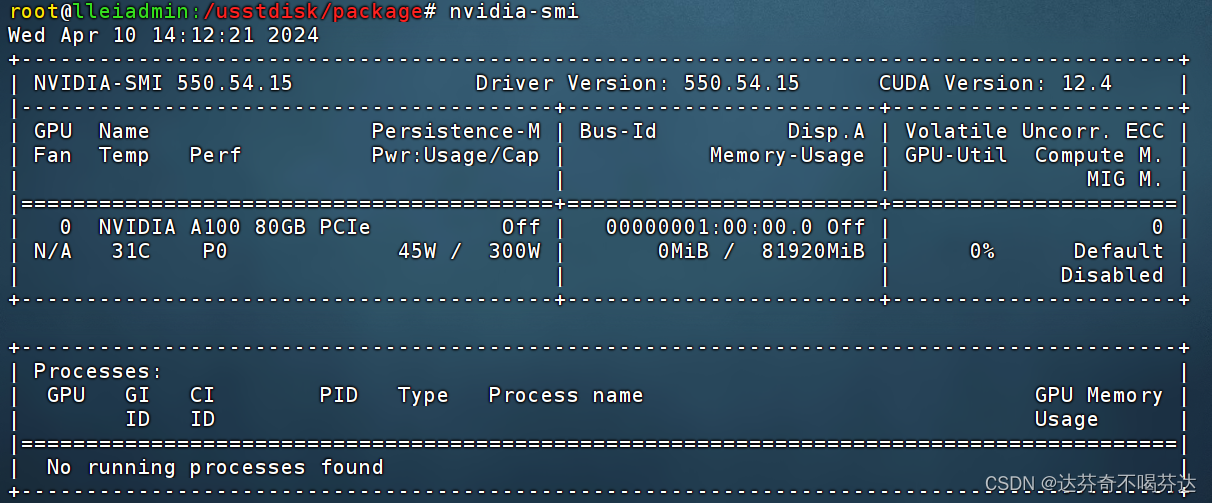
Task: Click the Bus-Id column header
Action: click(618, 131)
